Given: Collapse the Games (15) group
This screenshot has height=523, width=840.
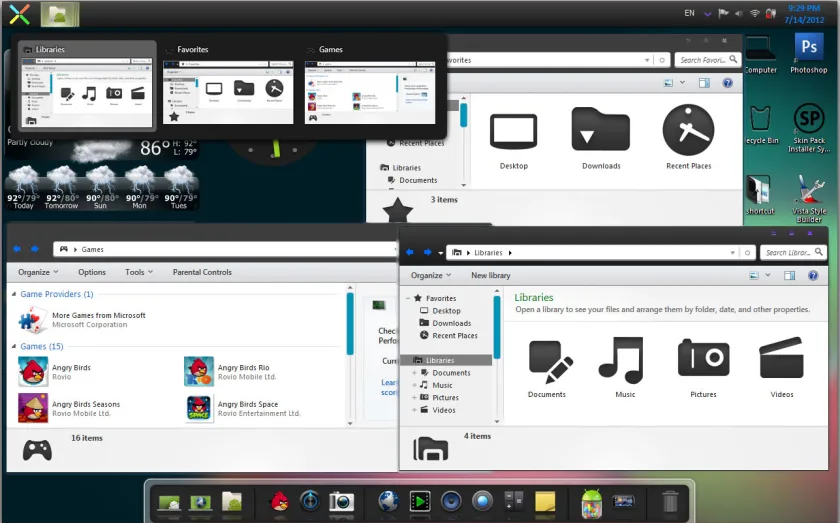Looking at the screenshot, I should click(14, 347).
